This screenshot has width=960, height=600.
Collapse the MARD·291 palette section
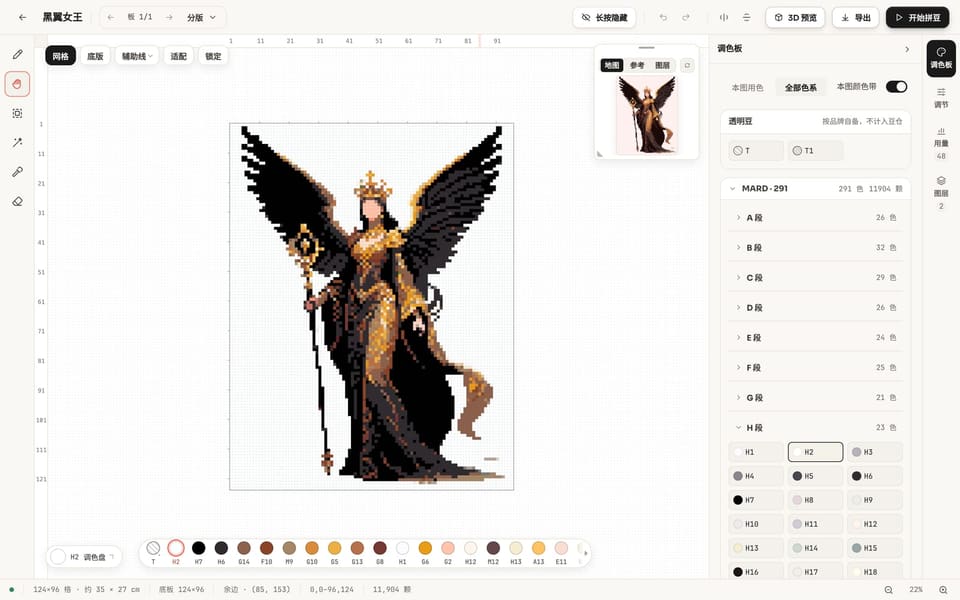(816, 189)
